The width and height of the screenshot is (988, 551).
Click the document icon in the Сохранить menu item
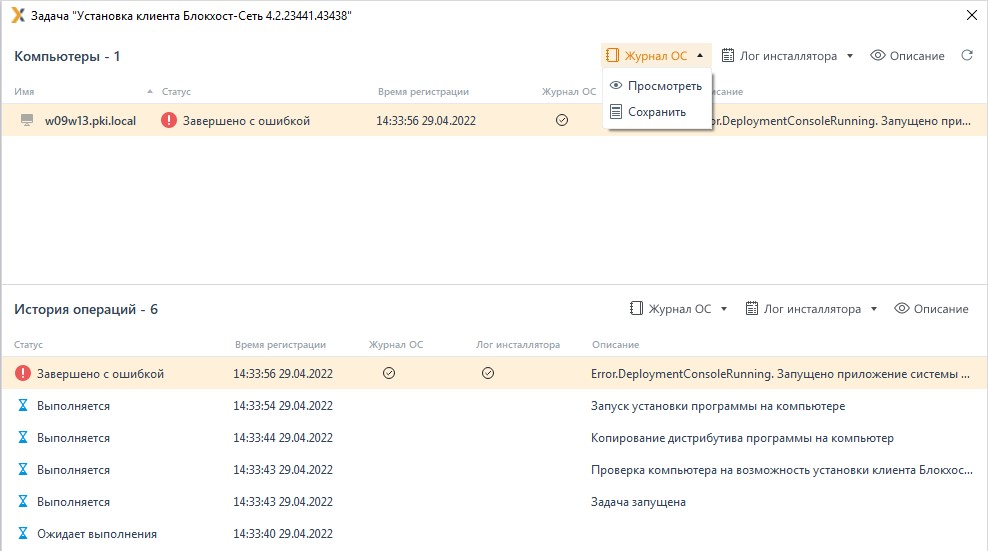pyautogui.click(x=616, y=112)
